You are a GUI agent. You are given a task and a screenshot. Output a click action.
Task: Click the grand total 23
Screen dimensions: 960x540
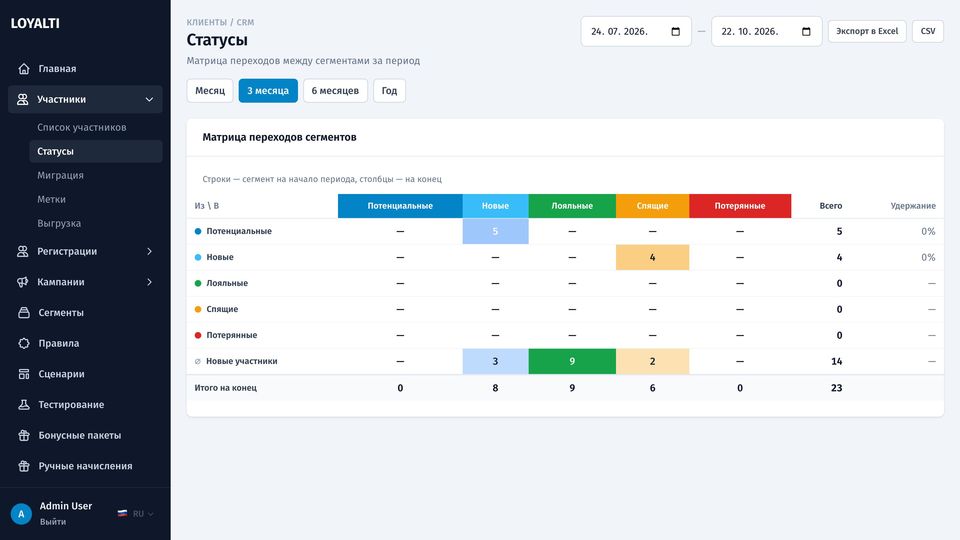836,388
